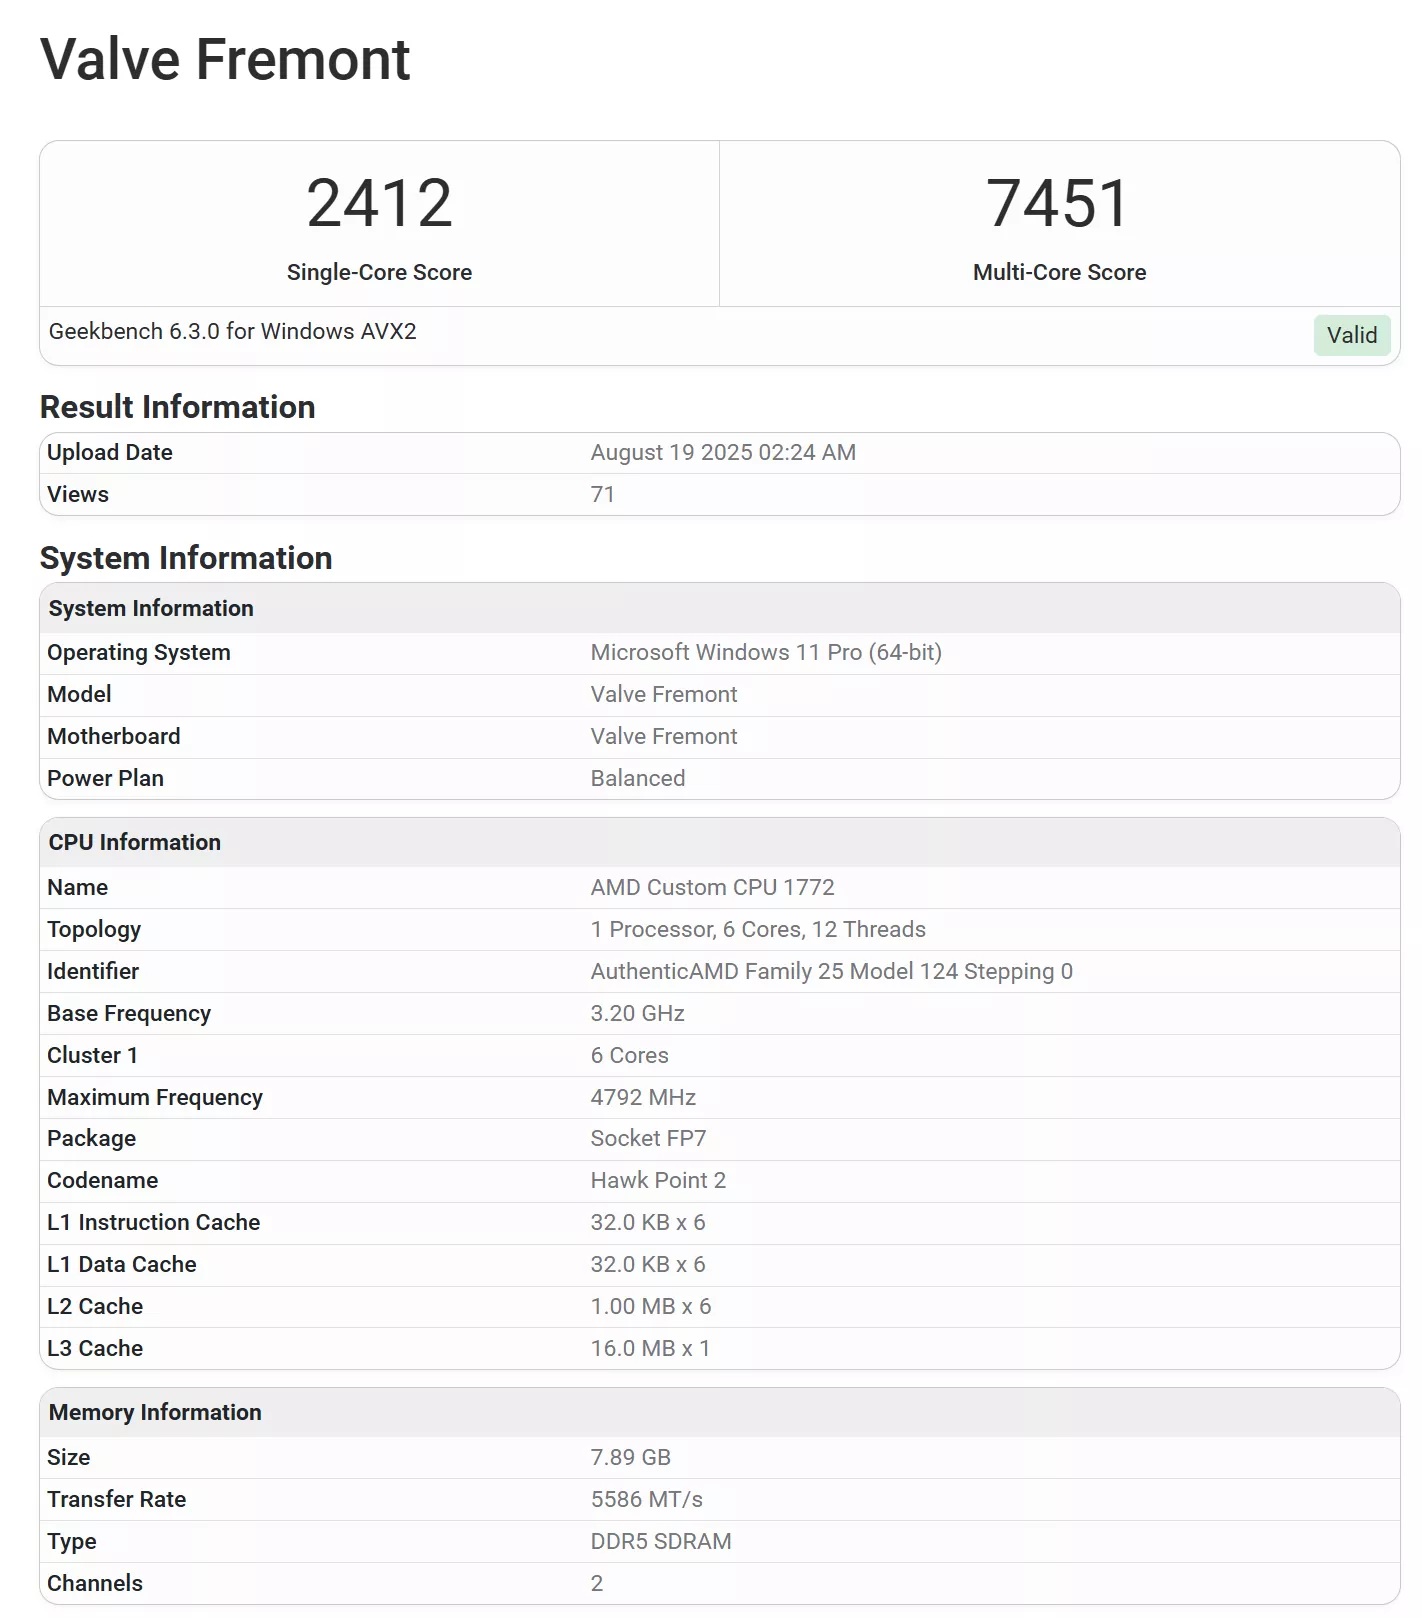The width and height of the screenshot is (1422, 1618).
Task: Select the date August 19 2025 02:24 AM
Action: click(723, 452)
